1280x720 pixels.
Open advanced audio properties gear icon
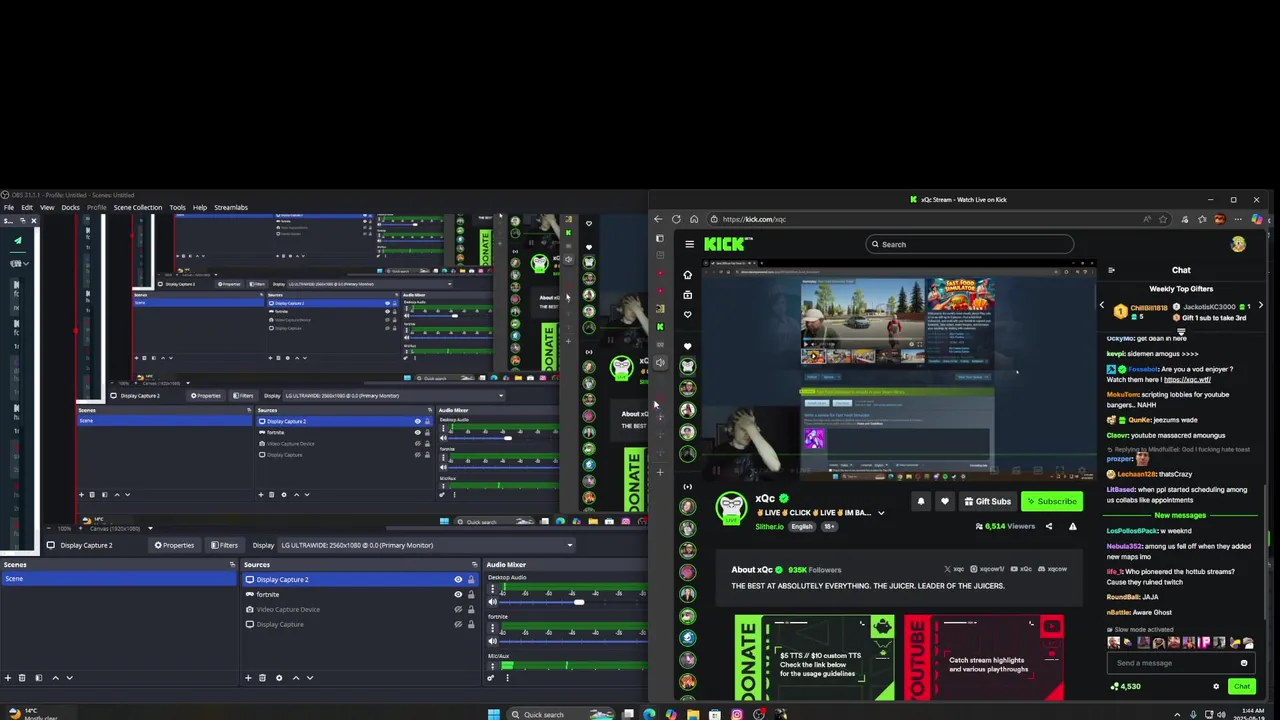[490, 678]
